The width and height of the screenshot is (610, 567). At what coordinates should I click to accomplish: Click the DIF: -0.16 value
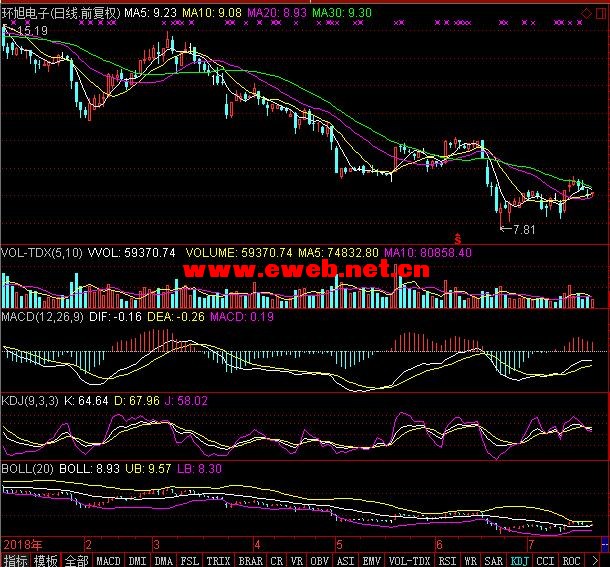point(115,317)
